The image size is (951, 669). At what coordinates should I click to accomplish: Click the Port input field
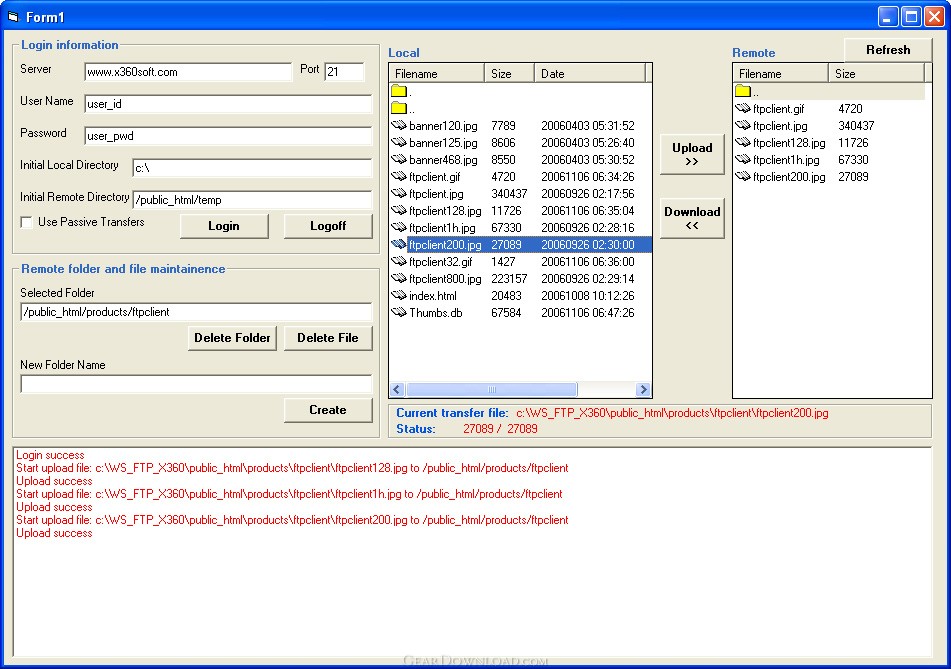pos(344,72)
